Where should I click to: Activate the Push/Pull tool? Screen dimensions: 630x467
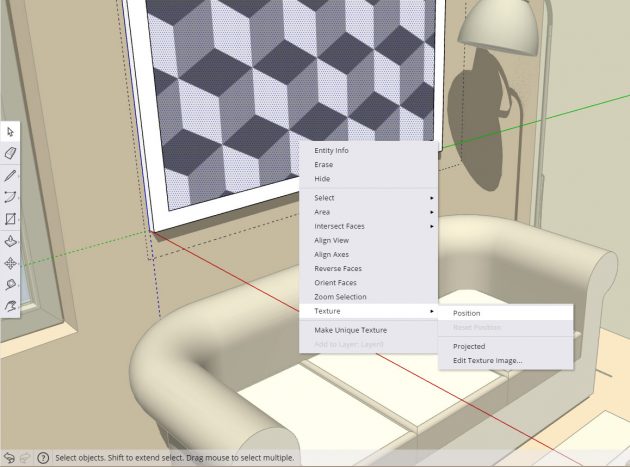pyautogui.click(x=11, y=241)
